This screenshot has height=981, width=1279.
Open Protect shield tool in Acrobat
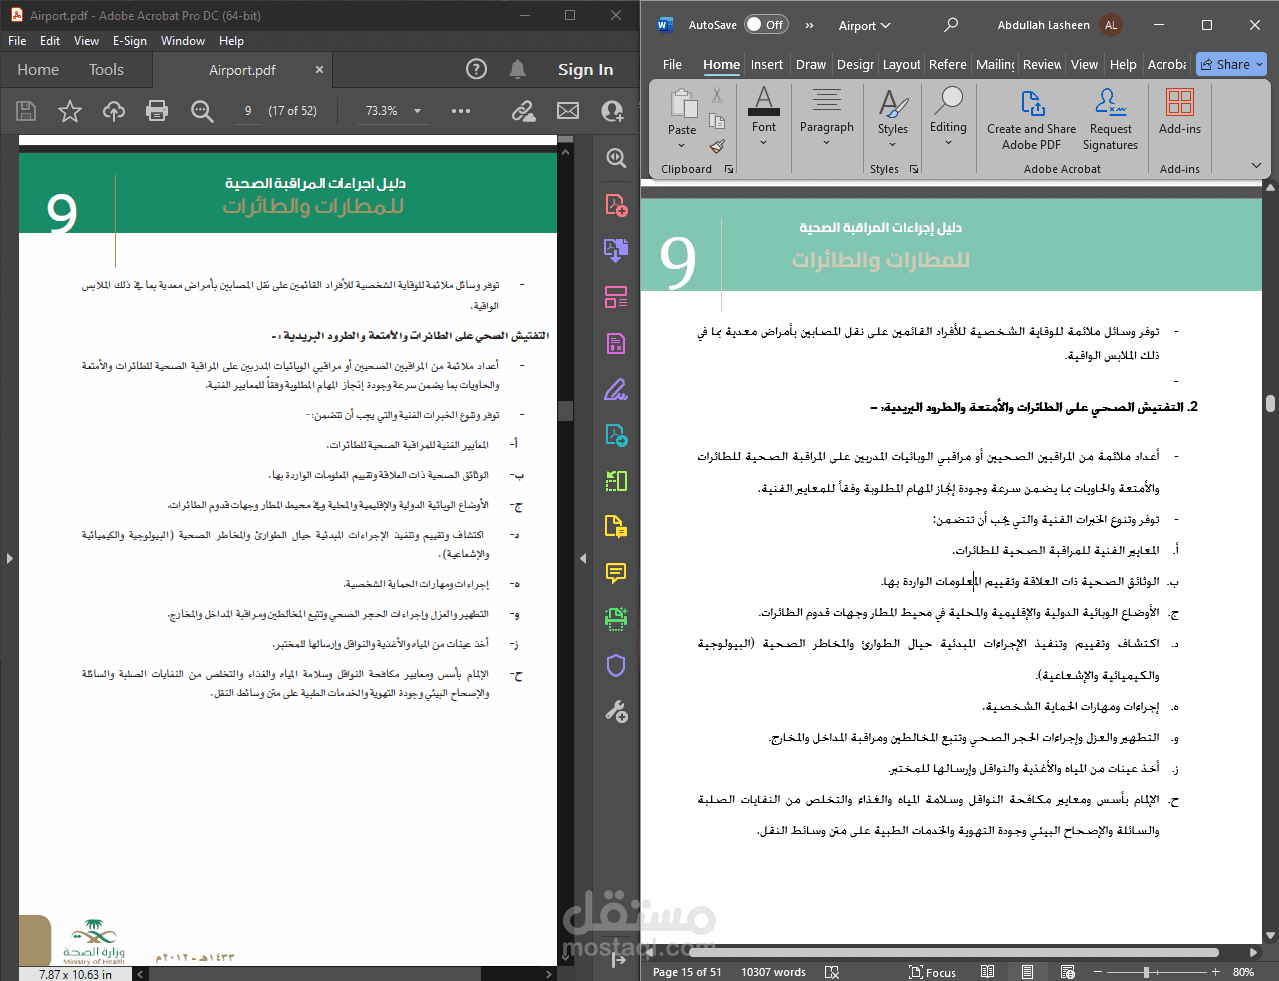(x=616, y=665)
